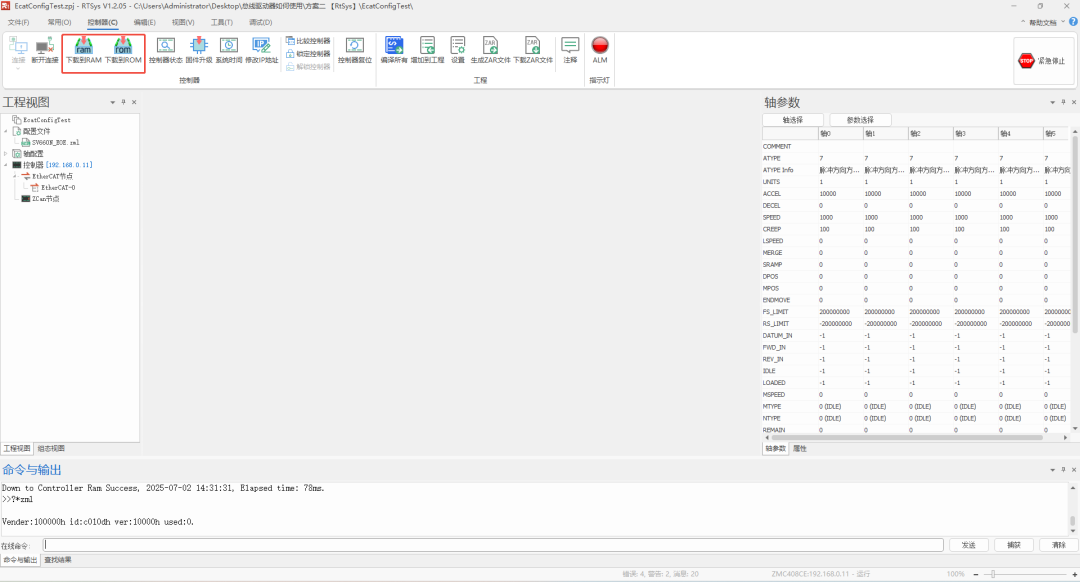
Task: Switch to 属性 tab
Action: click(x=800, y=448)
